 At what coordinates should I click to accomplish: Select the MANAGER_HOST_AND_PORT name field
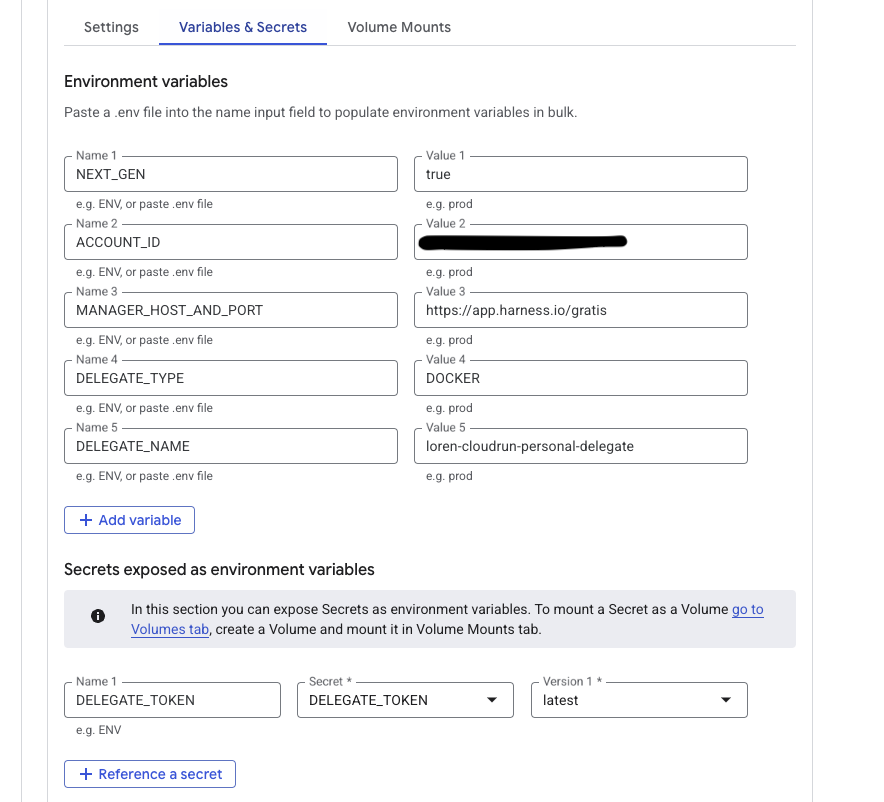(231, 310)
